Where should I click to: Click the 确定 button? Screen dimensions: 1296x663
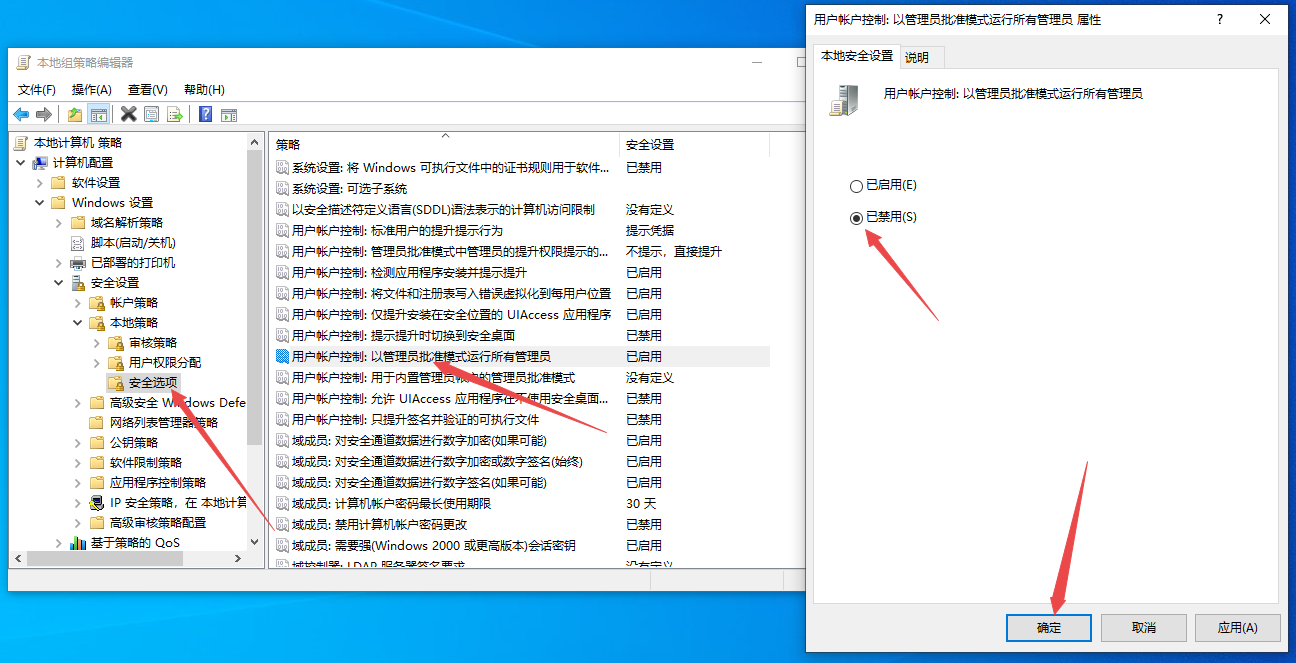point(1048,628)
